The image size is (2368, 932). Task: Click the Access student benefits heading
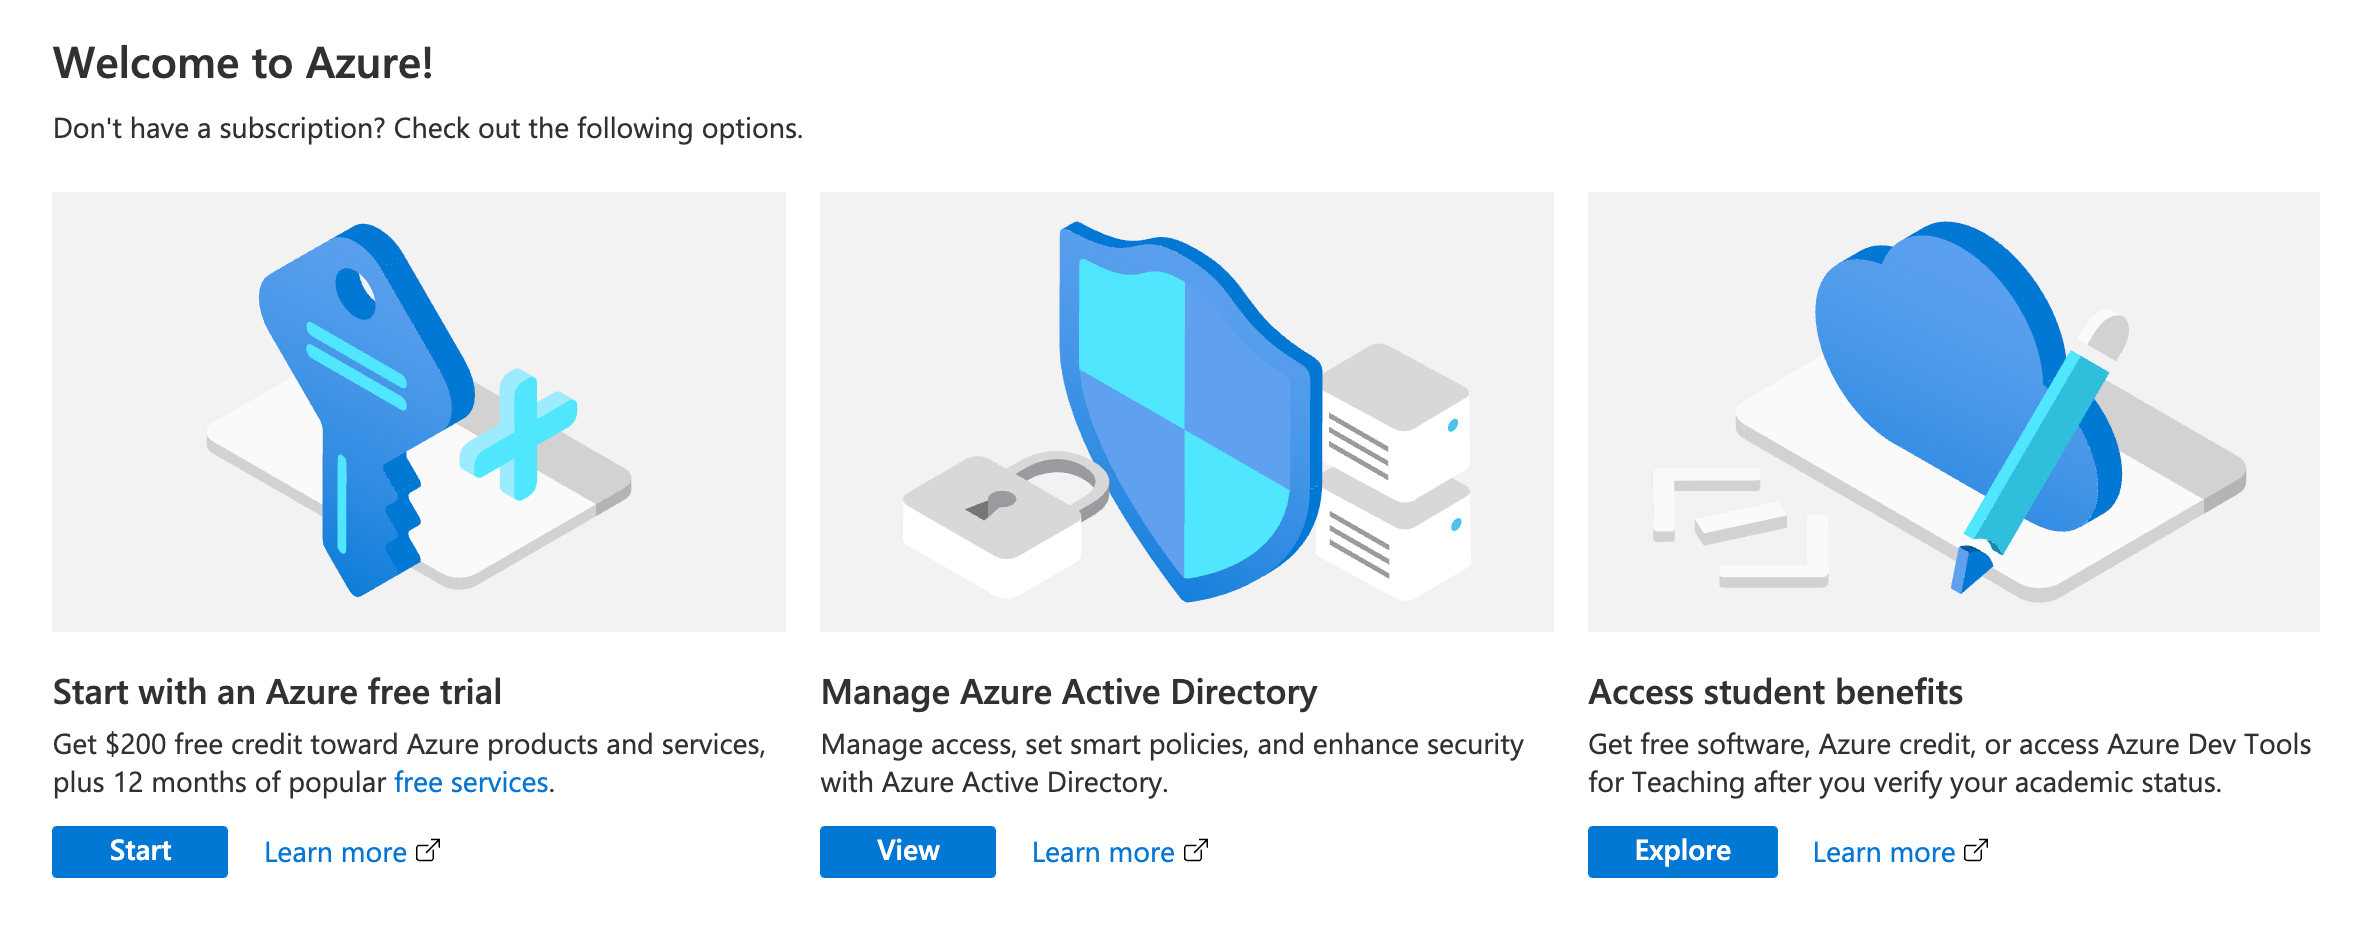tap(1775, 692)
